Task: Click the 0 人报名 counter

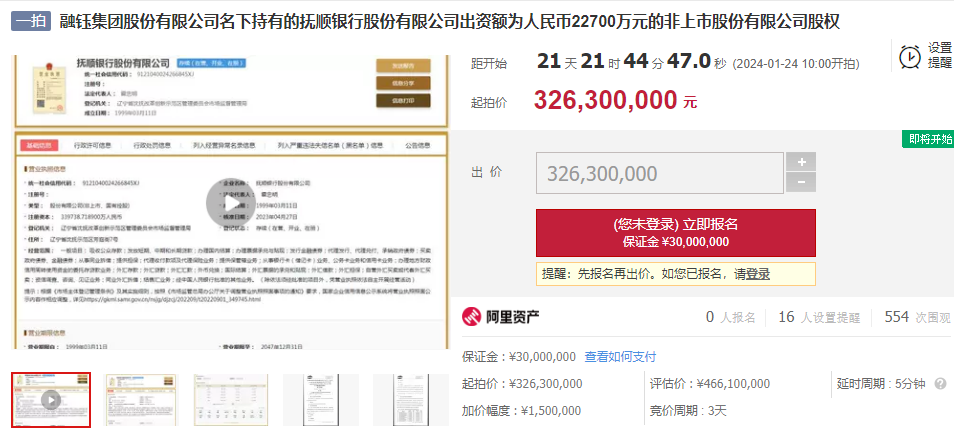Action: [730, 317]
